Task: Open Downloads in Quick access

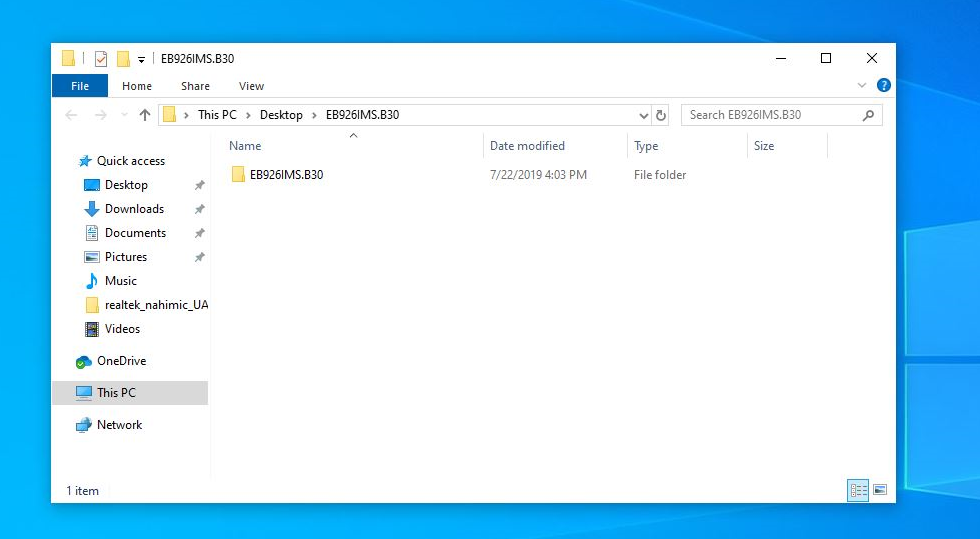Action: [134, 209]
